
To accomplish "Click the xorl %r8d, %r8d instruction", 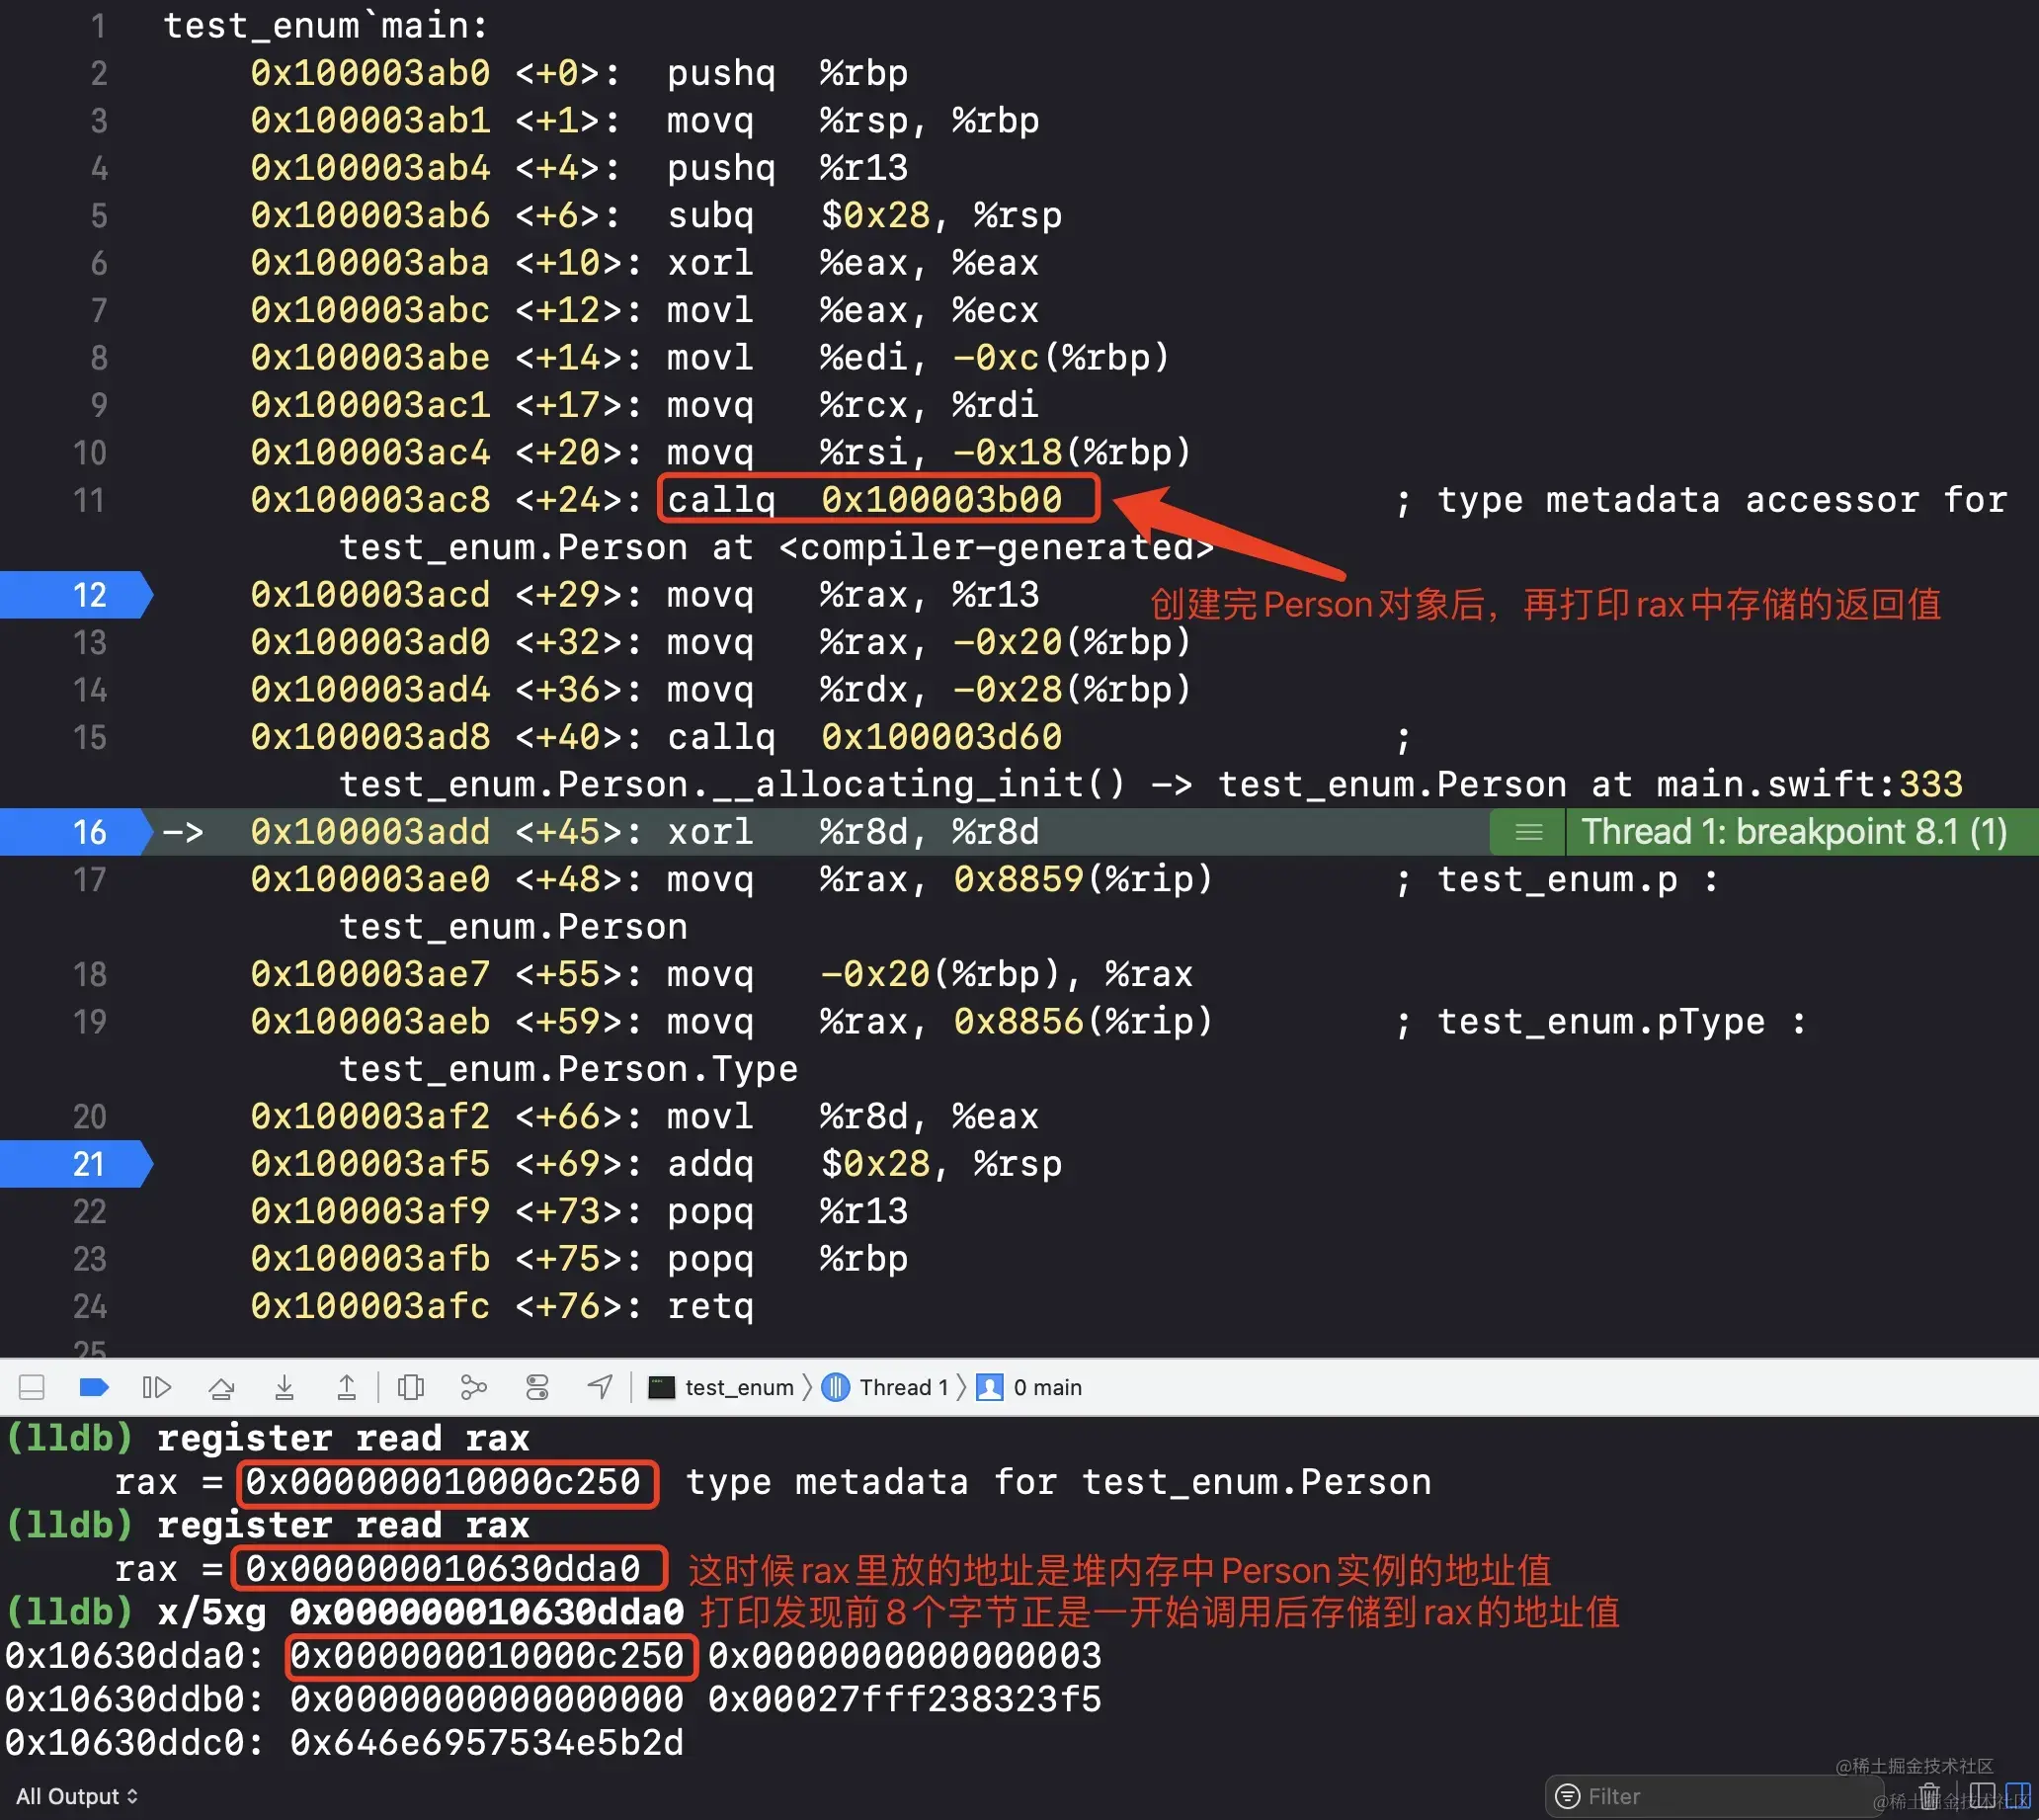I will pyautogui.click(x=854, y=832).
